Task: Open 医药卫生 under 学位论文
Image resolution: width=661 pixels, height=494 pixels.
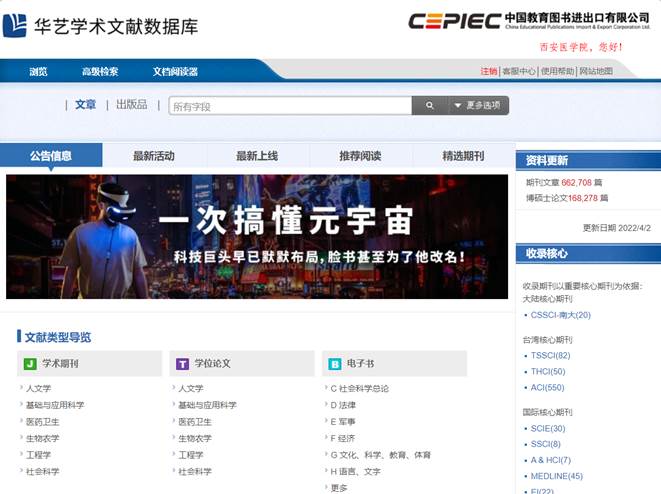Action: point(195,422)
